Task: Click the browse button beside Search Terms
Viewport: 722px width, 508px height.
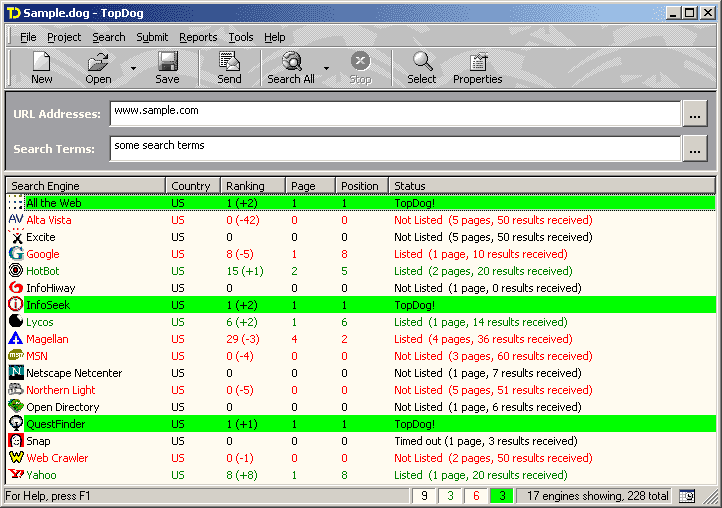Action: (x=695, y=148)
